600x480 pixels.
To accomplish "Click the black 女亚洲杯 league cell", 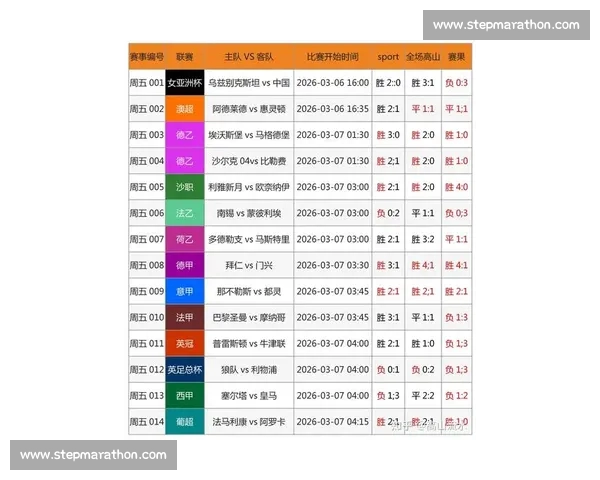I will 185,83.
